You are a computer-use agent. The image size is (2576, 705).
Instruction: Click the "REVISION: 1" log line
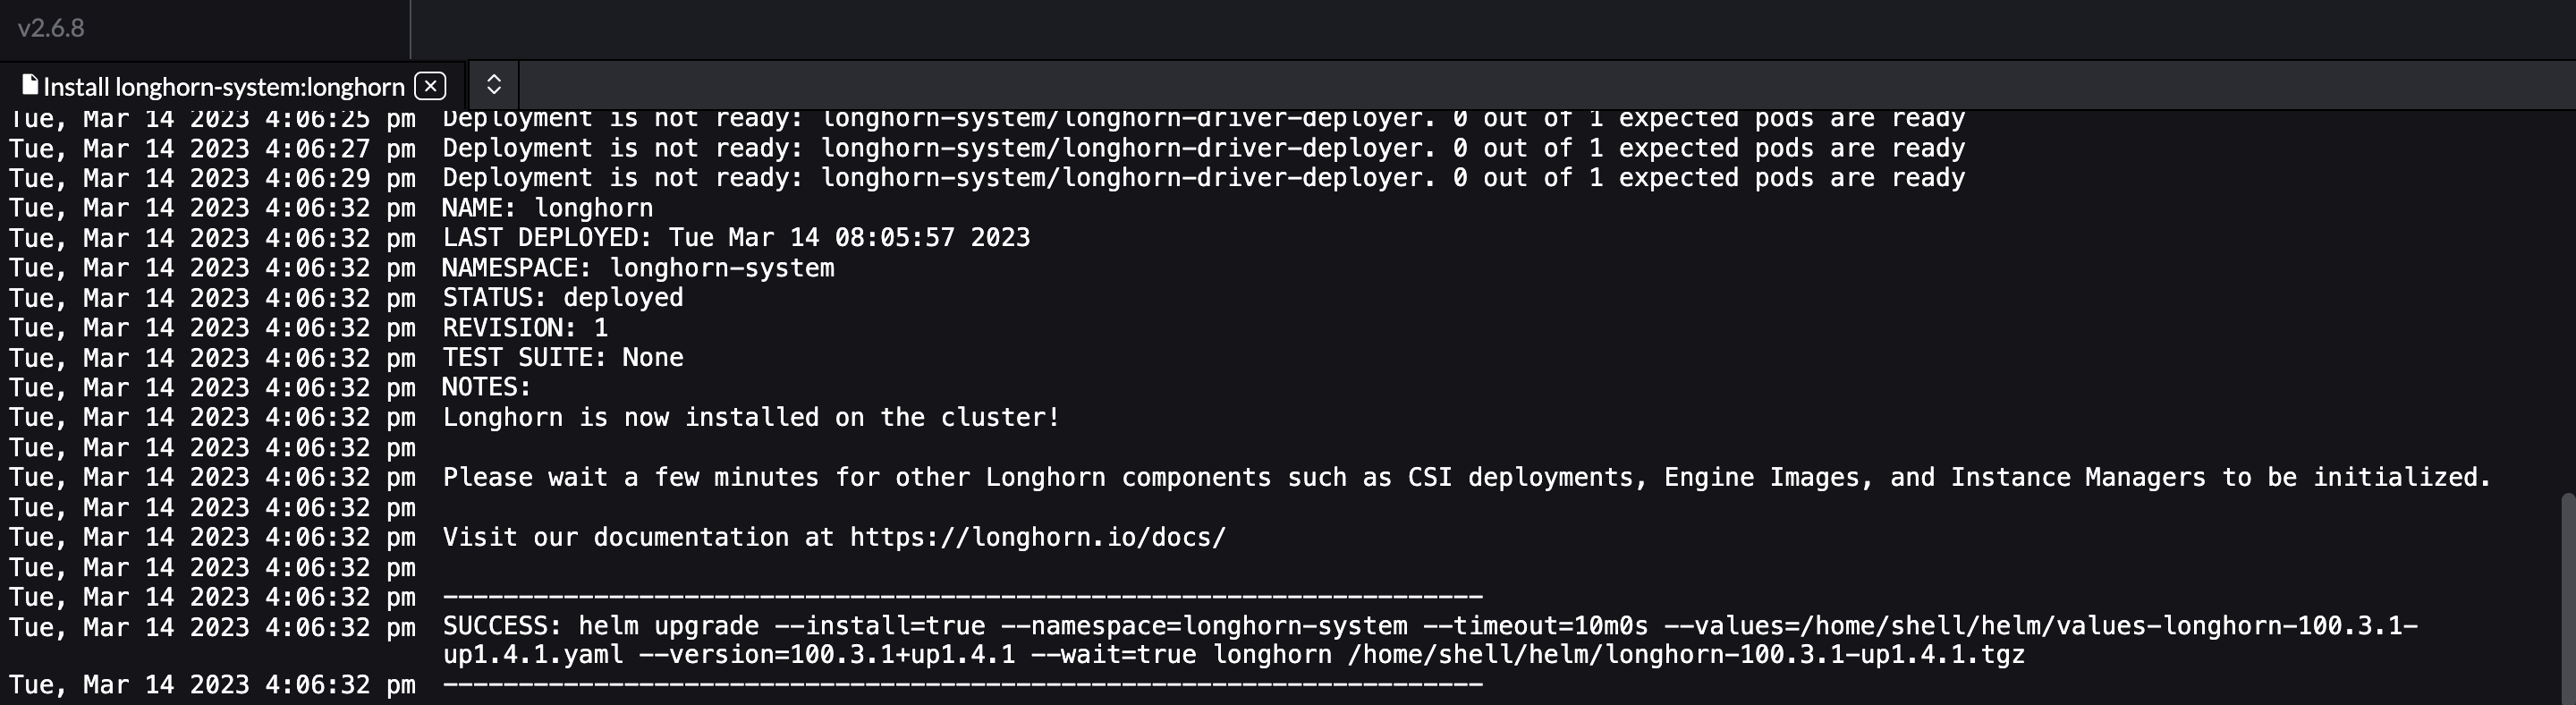(x=523, y=327)
